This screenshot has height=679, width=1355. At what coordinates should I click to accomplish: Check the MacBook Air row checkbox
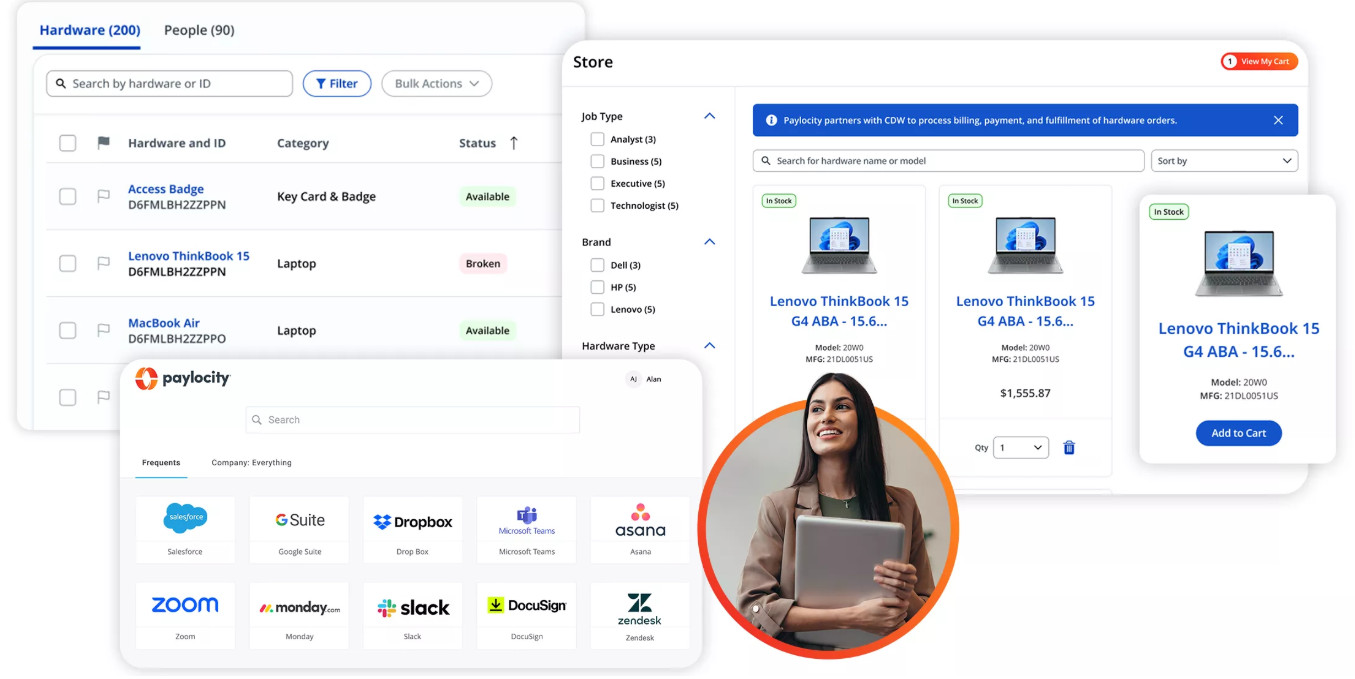68,330
